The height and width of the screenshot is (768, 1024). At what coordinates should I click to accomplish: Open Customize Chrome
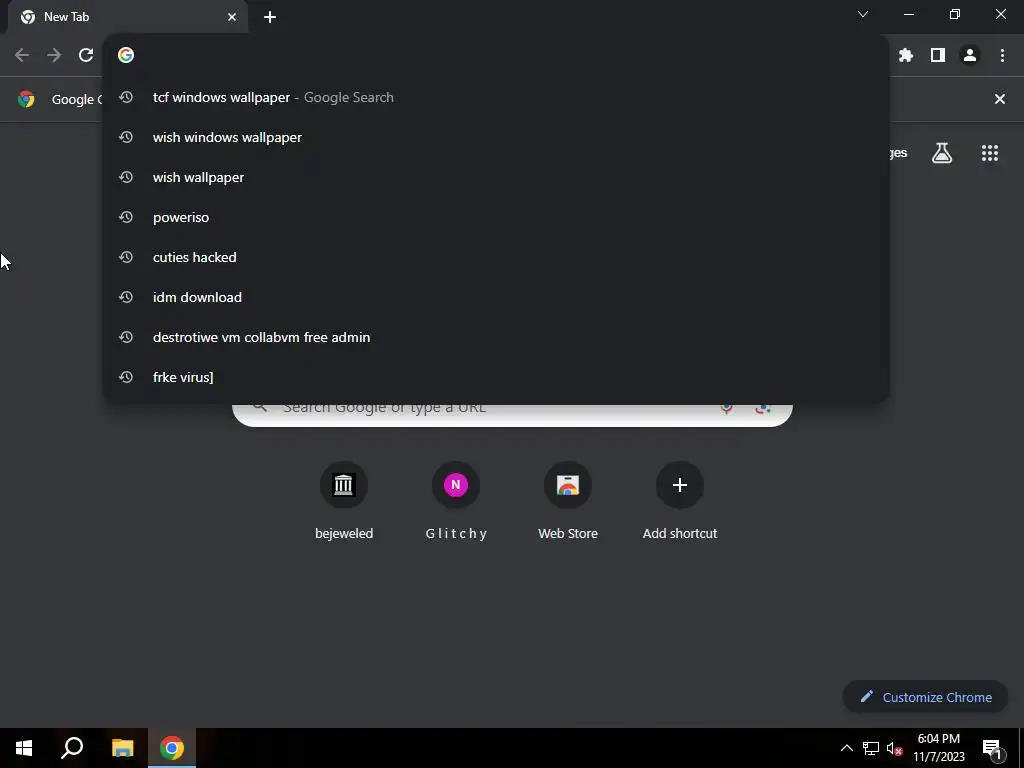pyautogui.click(x=925, y=697)
